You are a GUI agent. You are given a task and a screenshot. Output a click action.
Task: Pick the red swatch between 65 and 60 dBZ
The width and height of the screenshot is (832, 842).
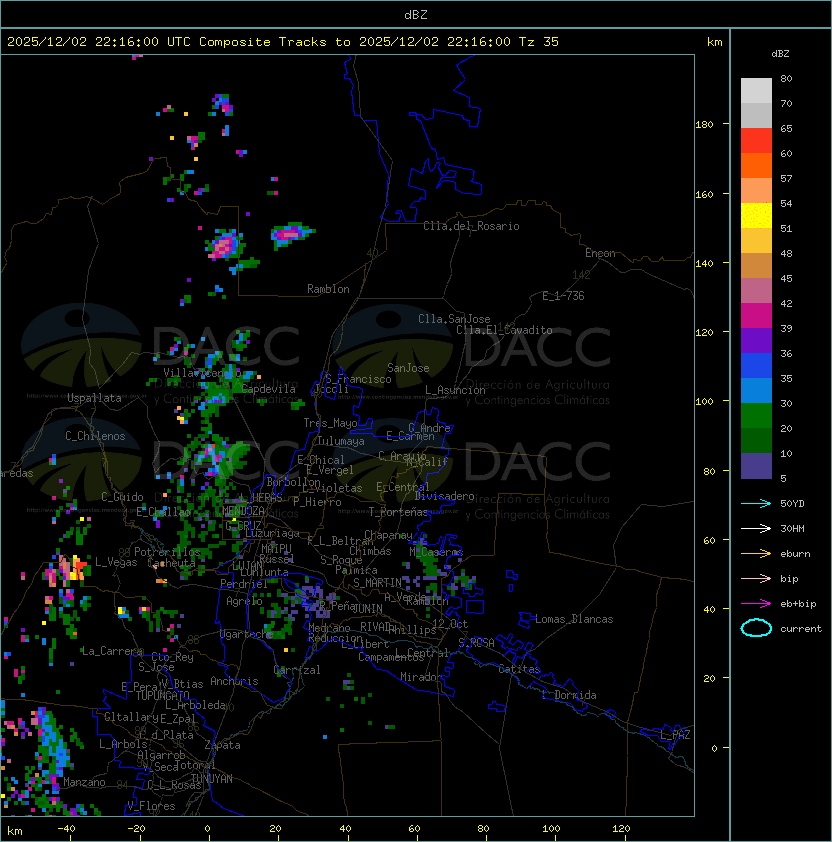click(x=756, y=141)
